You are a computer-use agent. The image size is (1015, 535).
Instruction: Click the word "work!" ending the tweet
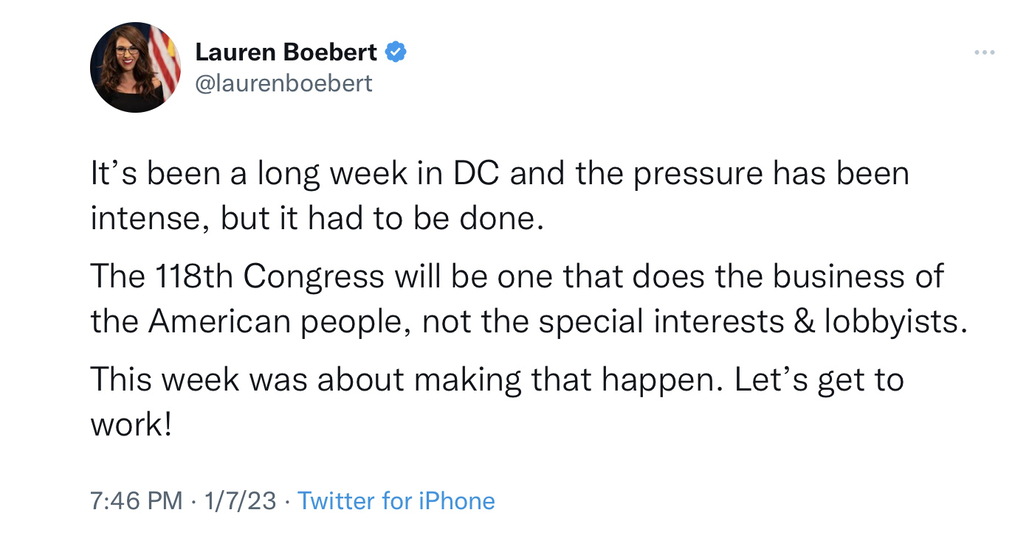pos(131,425)
